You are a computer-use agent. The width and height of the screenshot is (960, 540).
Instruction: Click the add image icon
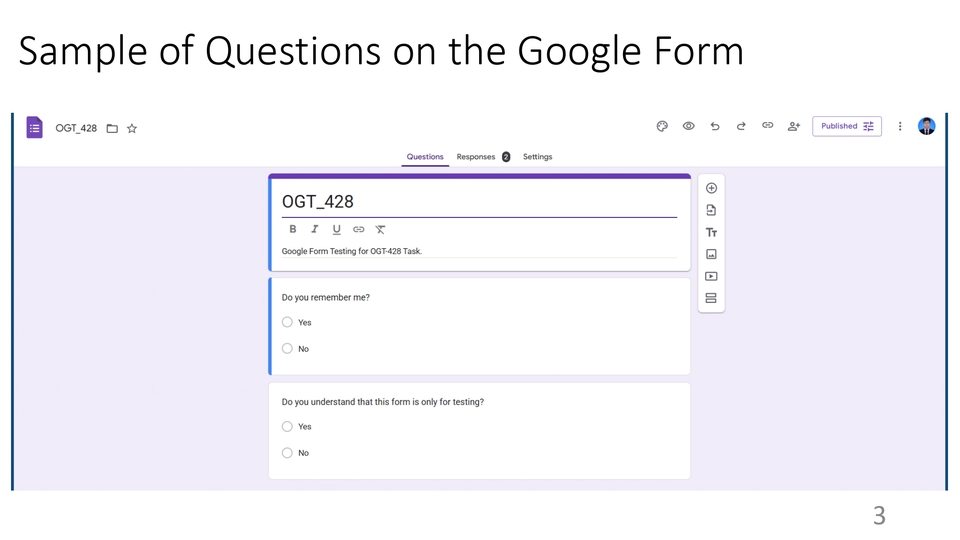click(x=711, y=254)
